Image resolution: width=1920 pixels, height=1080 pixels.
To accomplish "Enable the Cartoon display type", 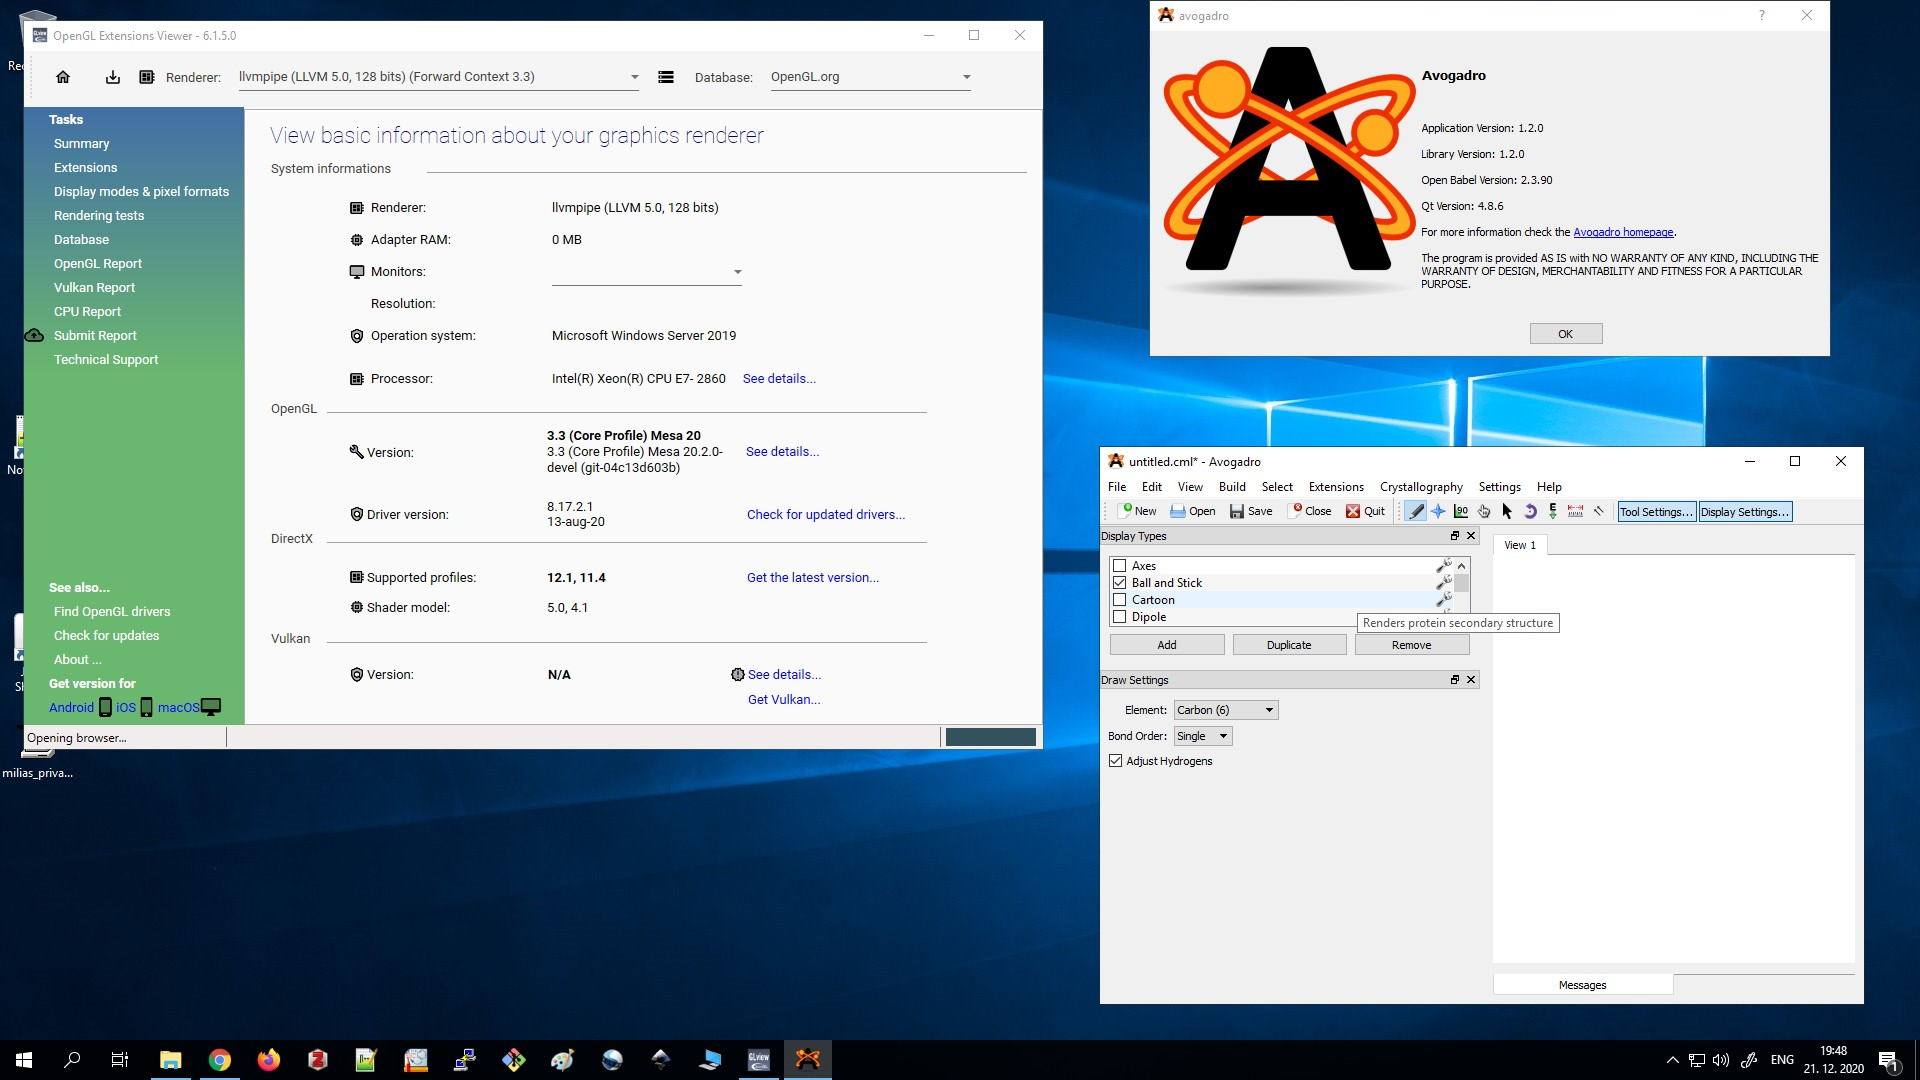I will tap(1119, 599).
